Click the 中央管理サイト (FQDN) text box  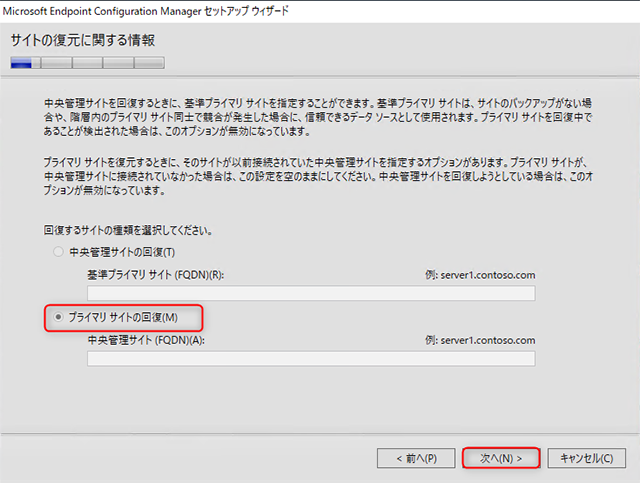click(x=311, y=358)
